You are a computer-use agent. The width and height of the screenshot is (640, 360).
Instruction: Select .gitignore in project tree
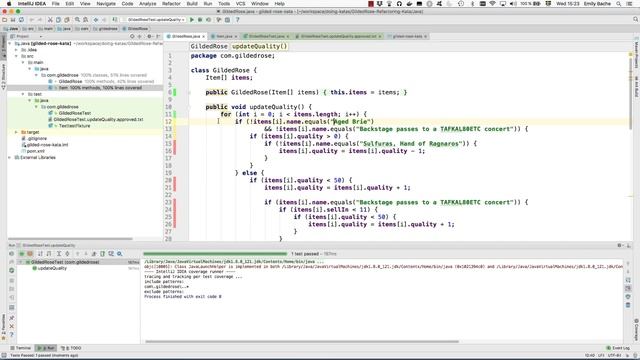pos(37,138)
